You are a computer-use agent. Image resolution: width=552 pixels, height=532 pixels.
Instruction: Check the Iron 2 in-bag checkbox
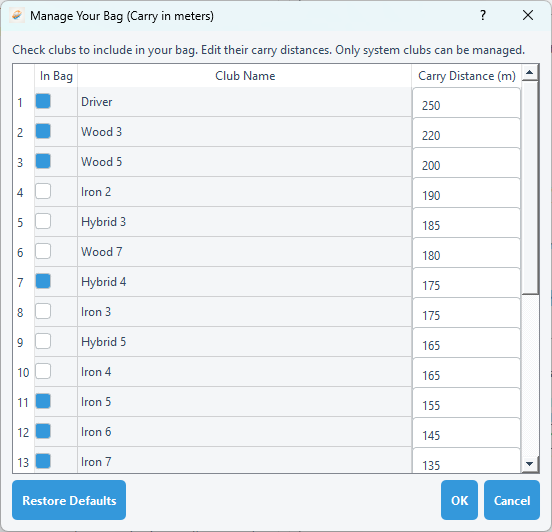(x=43, y=192)
